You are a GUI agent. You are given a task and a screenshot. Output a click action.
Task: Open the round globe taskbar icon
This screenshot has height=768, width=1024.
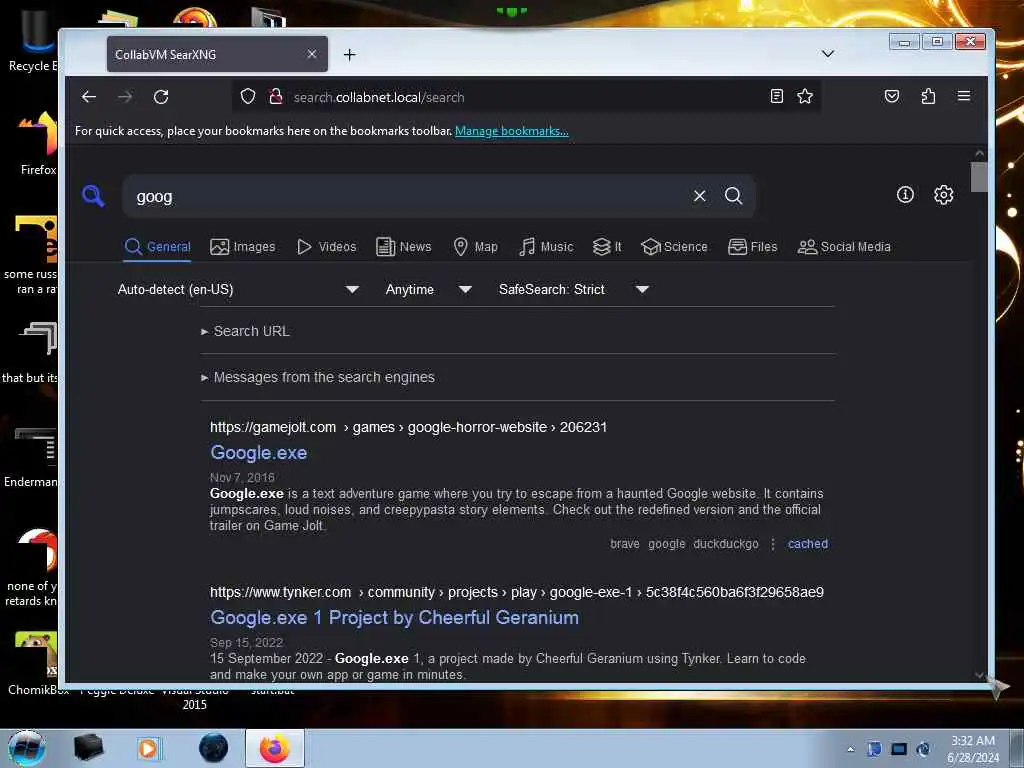click(213, 748)
